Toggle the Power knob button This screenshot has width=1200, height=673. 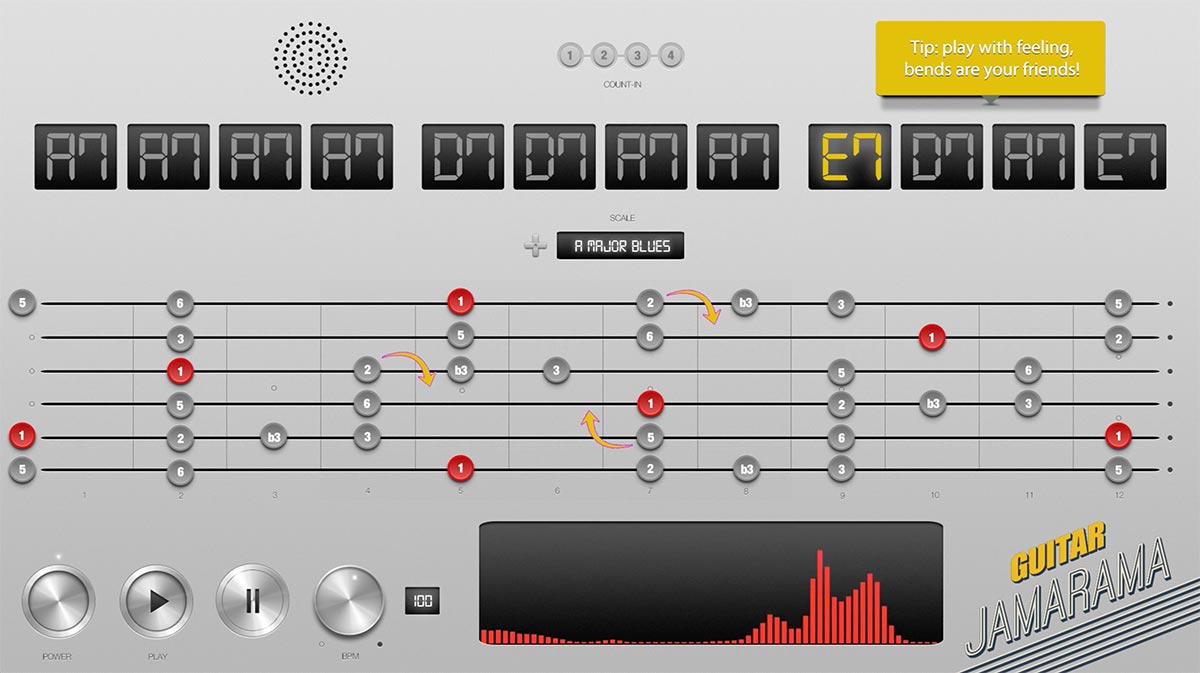(57, 601)
